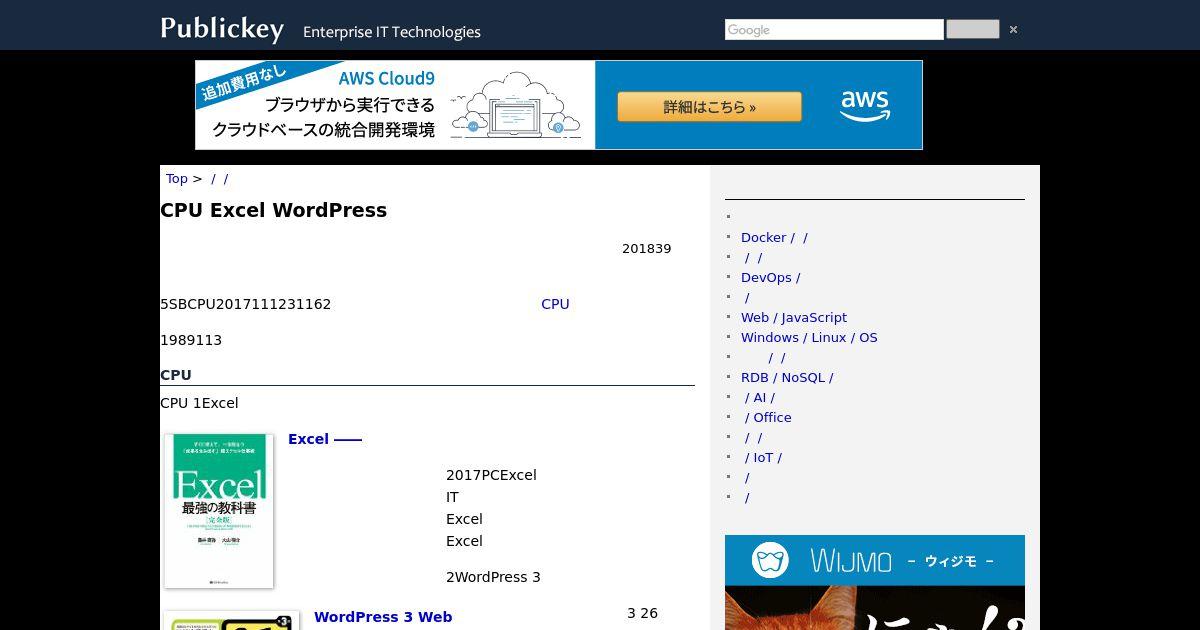Image resolution: width=1200 pixels, height=630 pixels.
Task: Click the cloud laptop illustration in ad
Action: pos(516,105)
